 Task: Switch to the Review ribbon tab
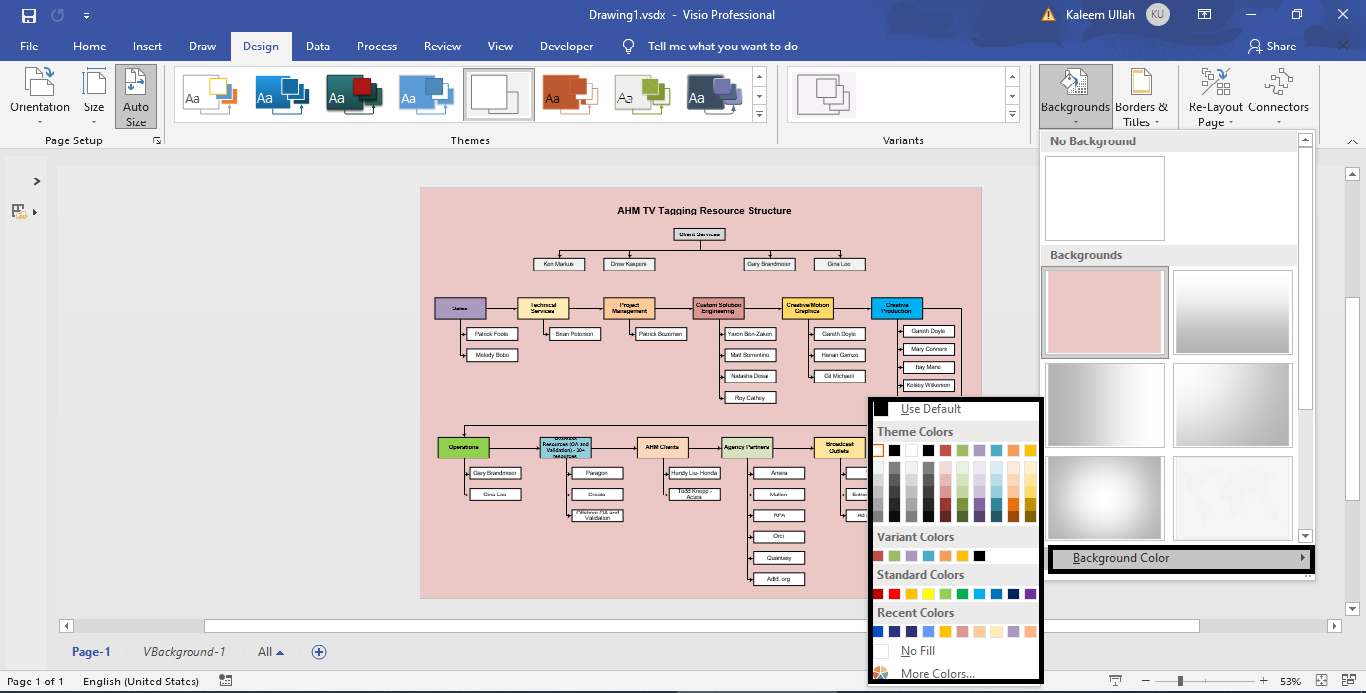pyautogui.click(x=442, y=46)
